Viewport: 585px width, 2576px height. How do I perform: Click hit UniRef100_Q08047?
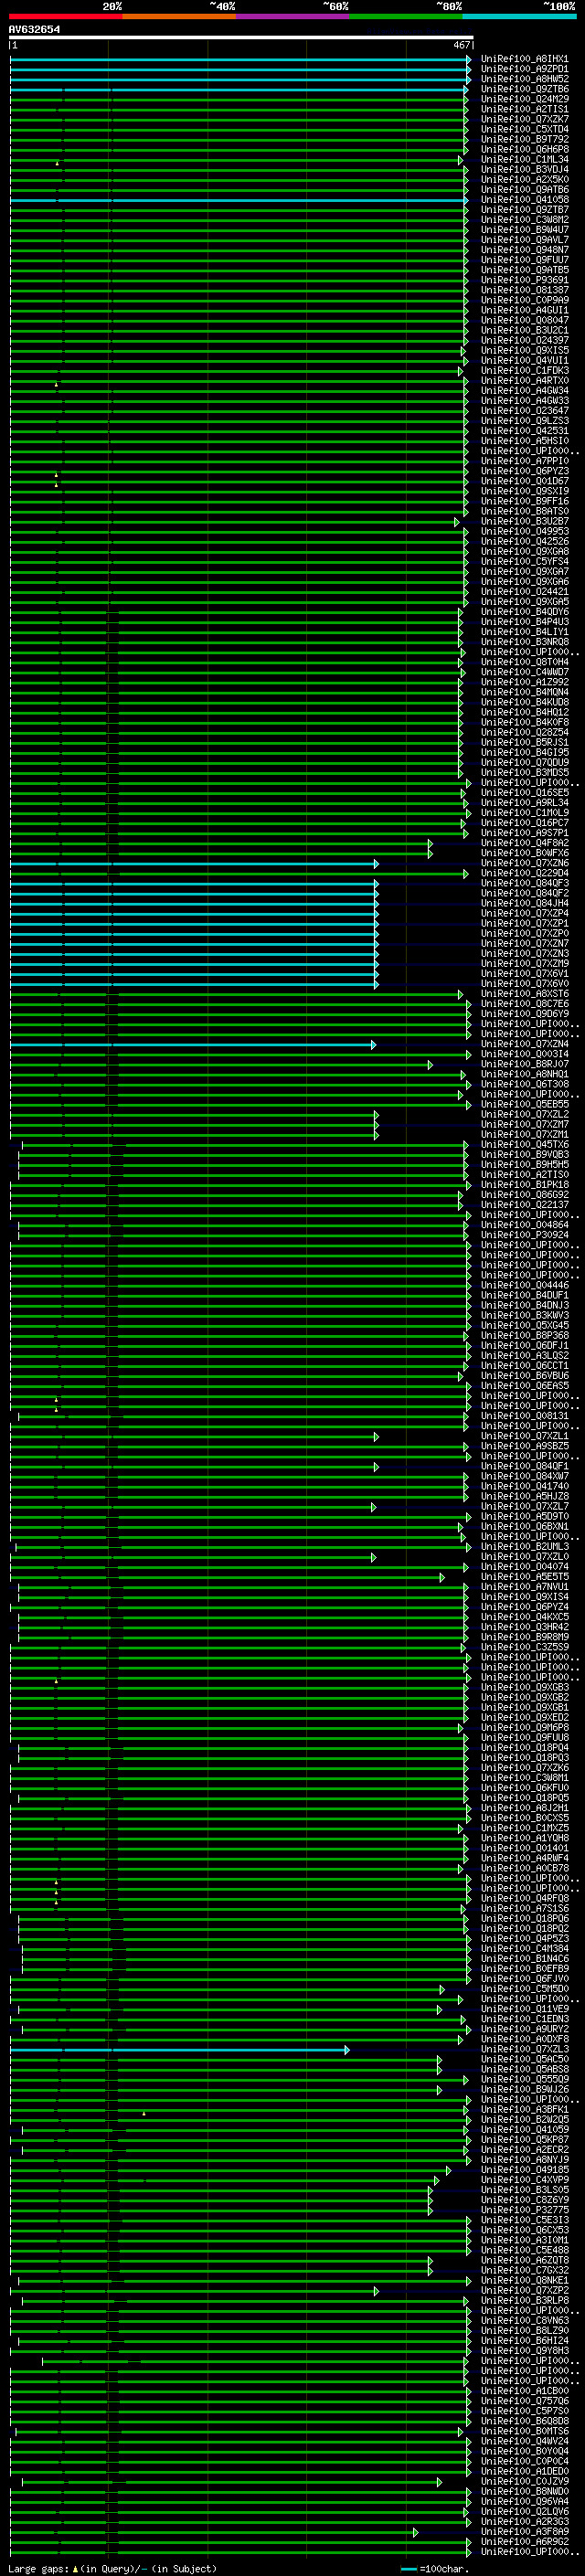point(524,320)
